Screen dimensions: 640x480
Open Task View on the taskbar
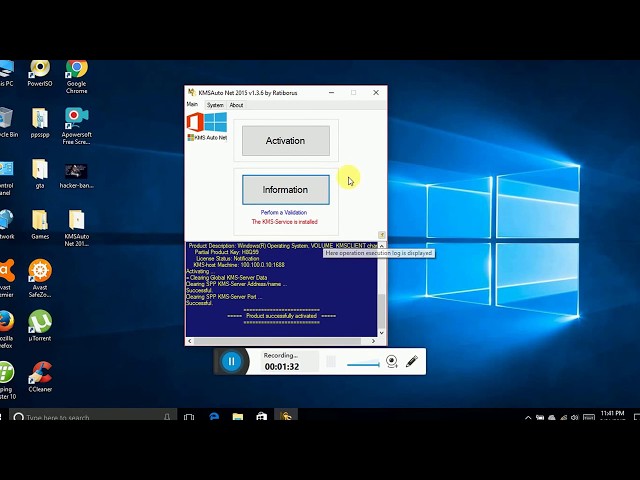point(189,417)
